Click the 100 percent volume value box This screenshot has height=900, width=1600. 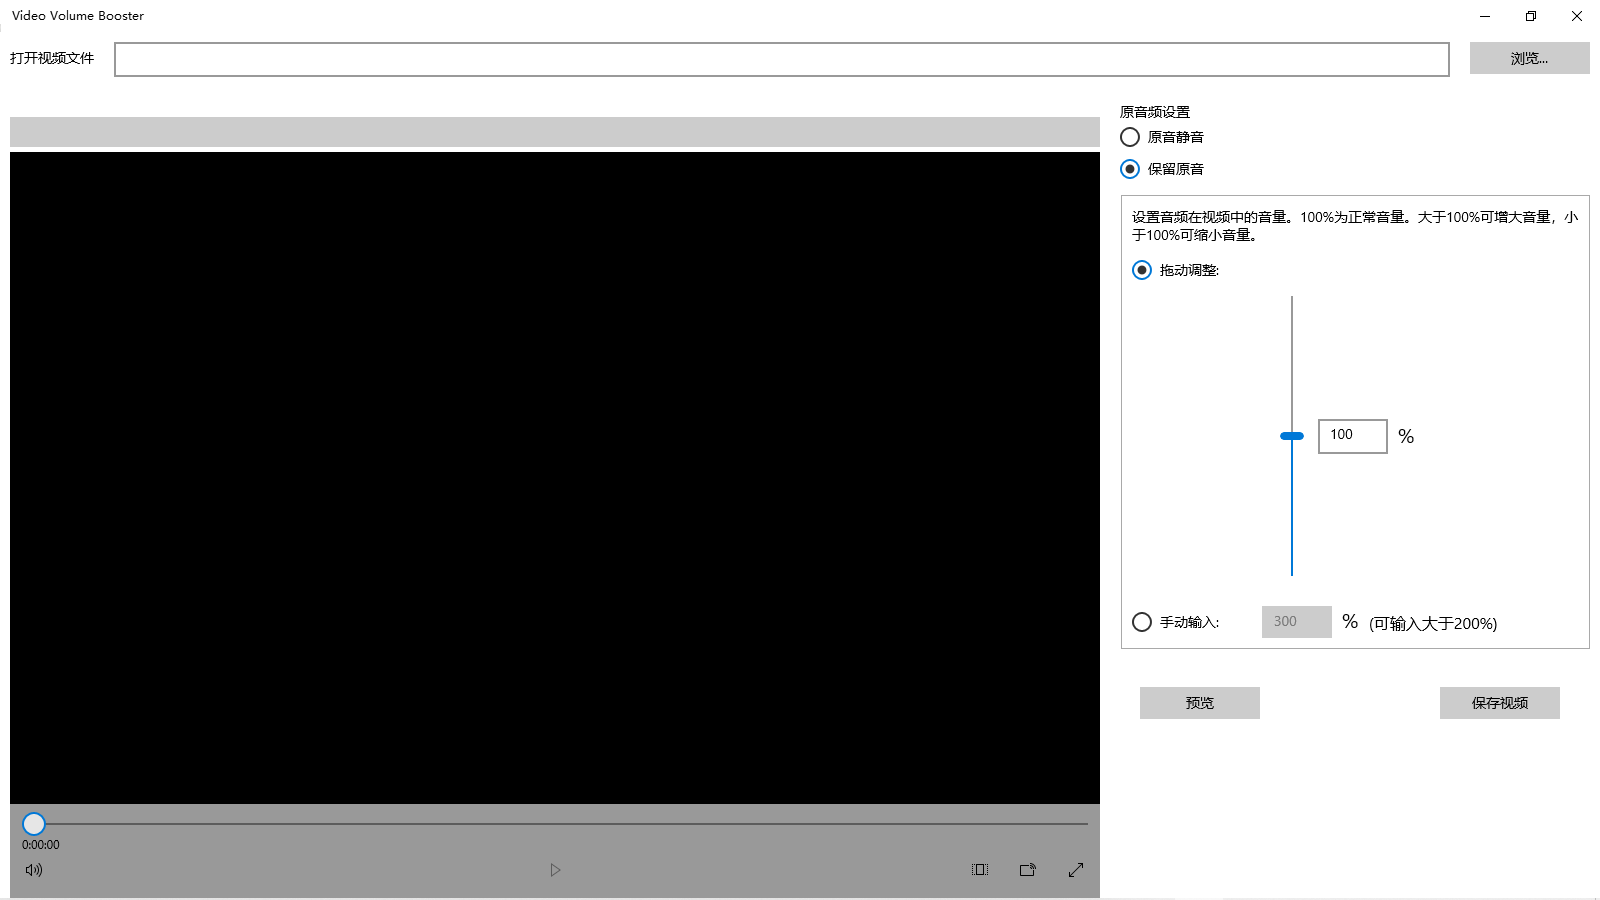tap(1353, 436)
